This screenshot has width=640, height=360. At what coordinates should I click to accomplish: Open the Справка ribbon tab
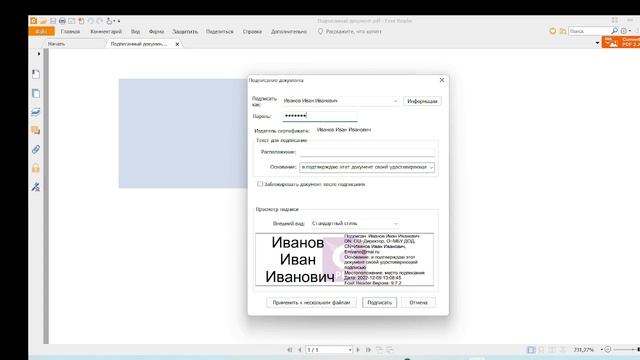(252, 31)
